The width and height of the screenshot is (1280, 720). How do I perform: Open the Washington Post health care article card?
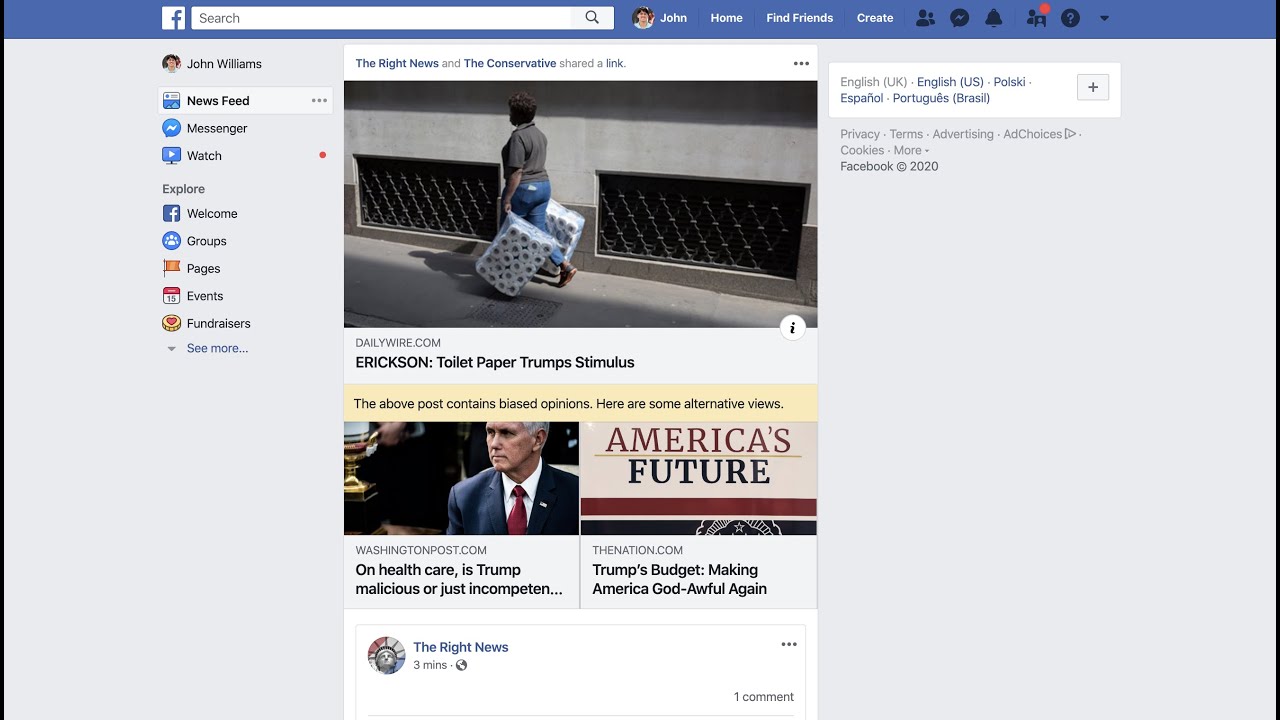click(461, 515)
